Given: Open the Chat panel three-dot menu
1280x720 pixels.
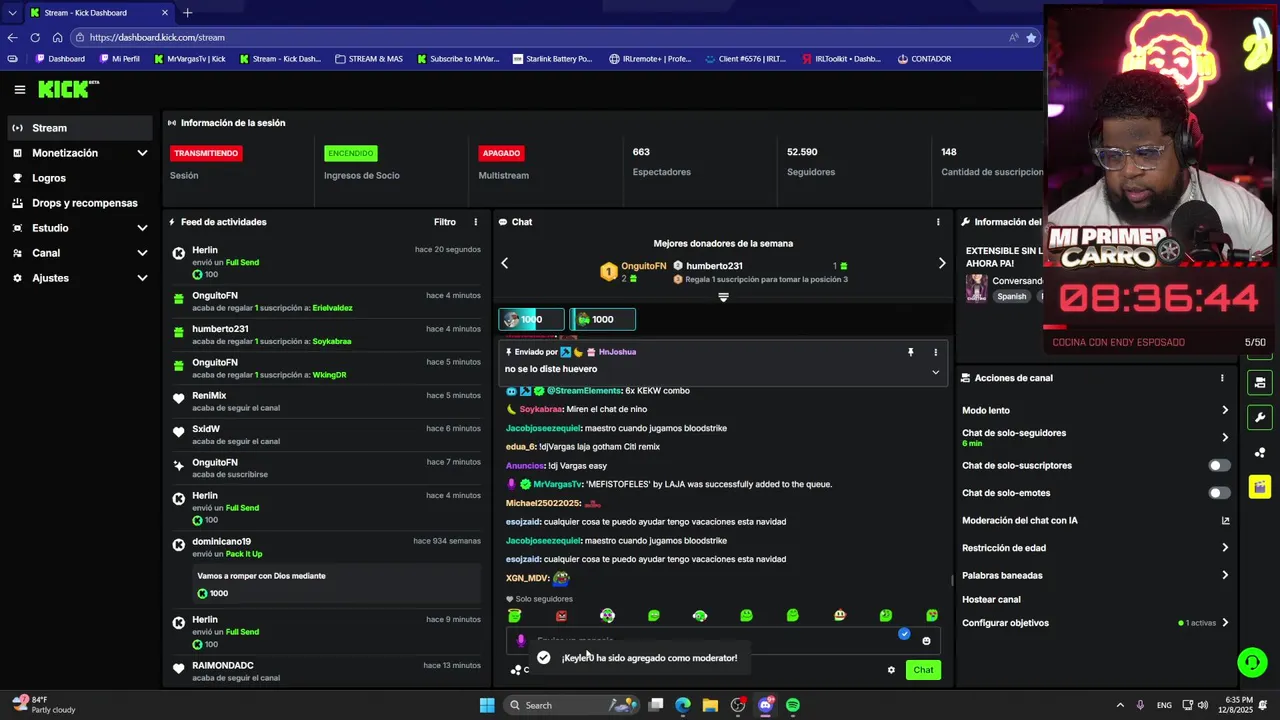Looking at the screenshot, I should point(937,222).
